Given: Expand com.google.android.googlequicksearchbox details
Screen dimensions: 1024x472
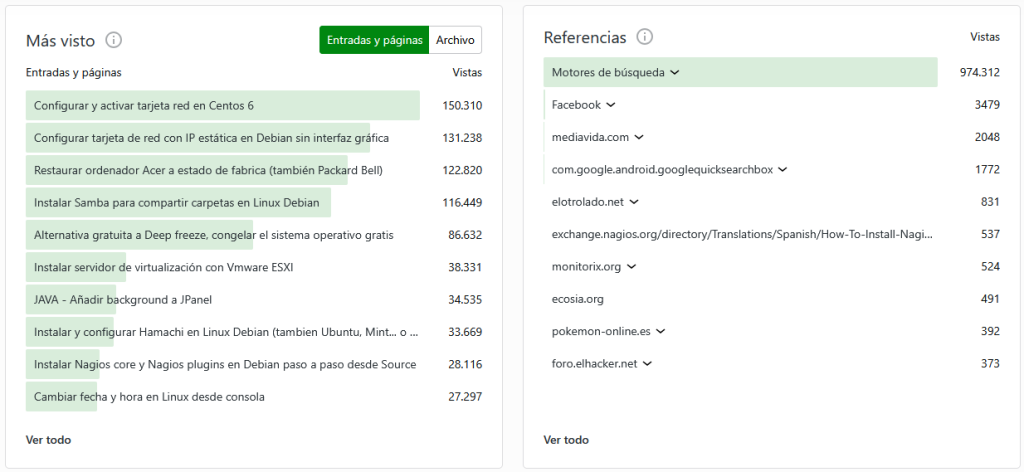Looking at the screenshot, I should click(x=783, y=170).
